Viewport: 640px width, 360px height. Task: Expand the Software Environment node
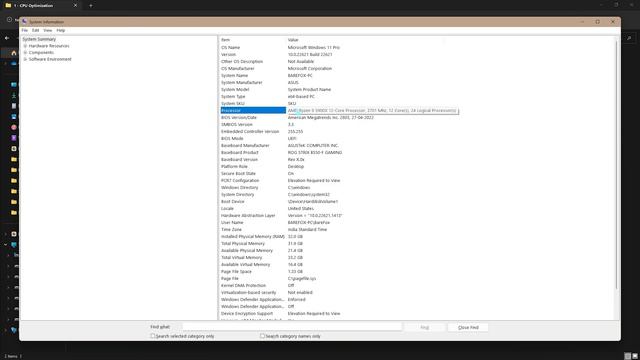[x=25, y=59]
